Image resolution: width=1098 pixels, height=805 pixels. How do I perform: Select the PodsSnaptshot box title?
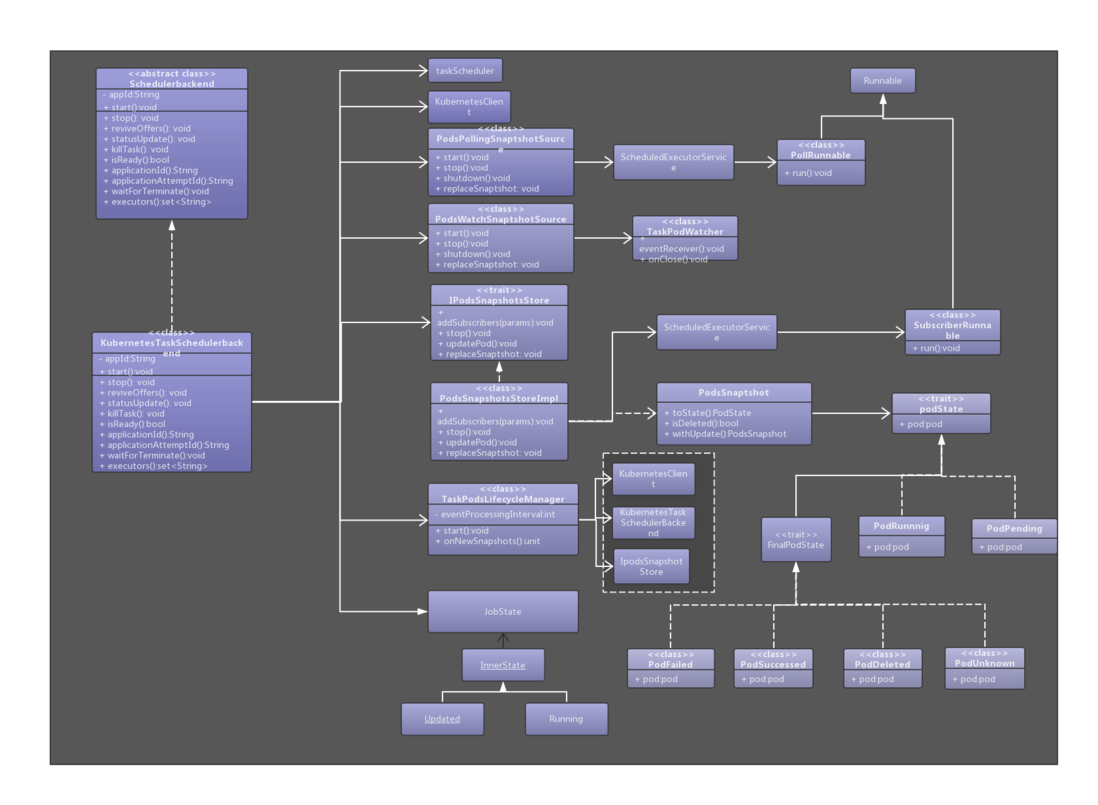[x=734, y=393]
